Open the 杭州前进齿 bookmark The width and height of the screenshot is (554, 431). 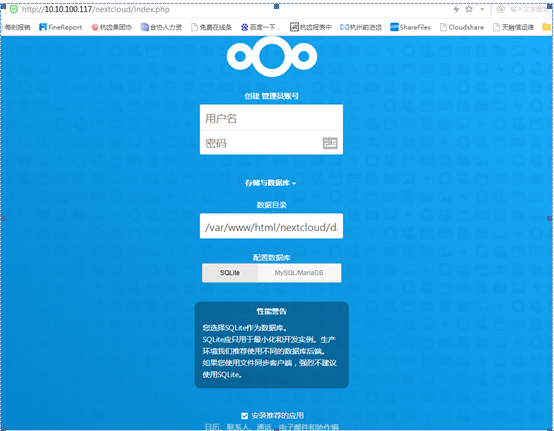click(x=361, y=27)
